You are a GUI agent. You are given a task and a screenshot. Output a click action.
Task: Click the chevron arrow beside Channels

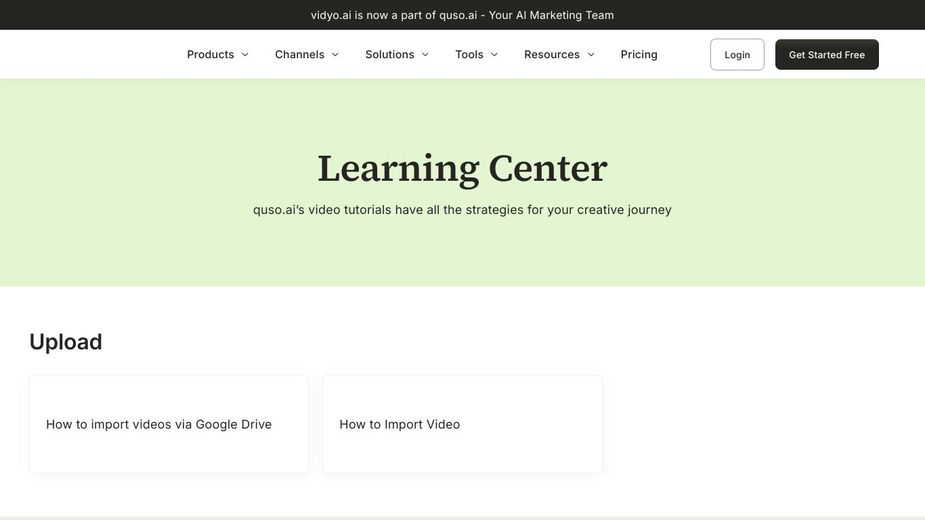tap(335, 55)
